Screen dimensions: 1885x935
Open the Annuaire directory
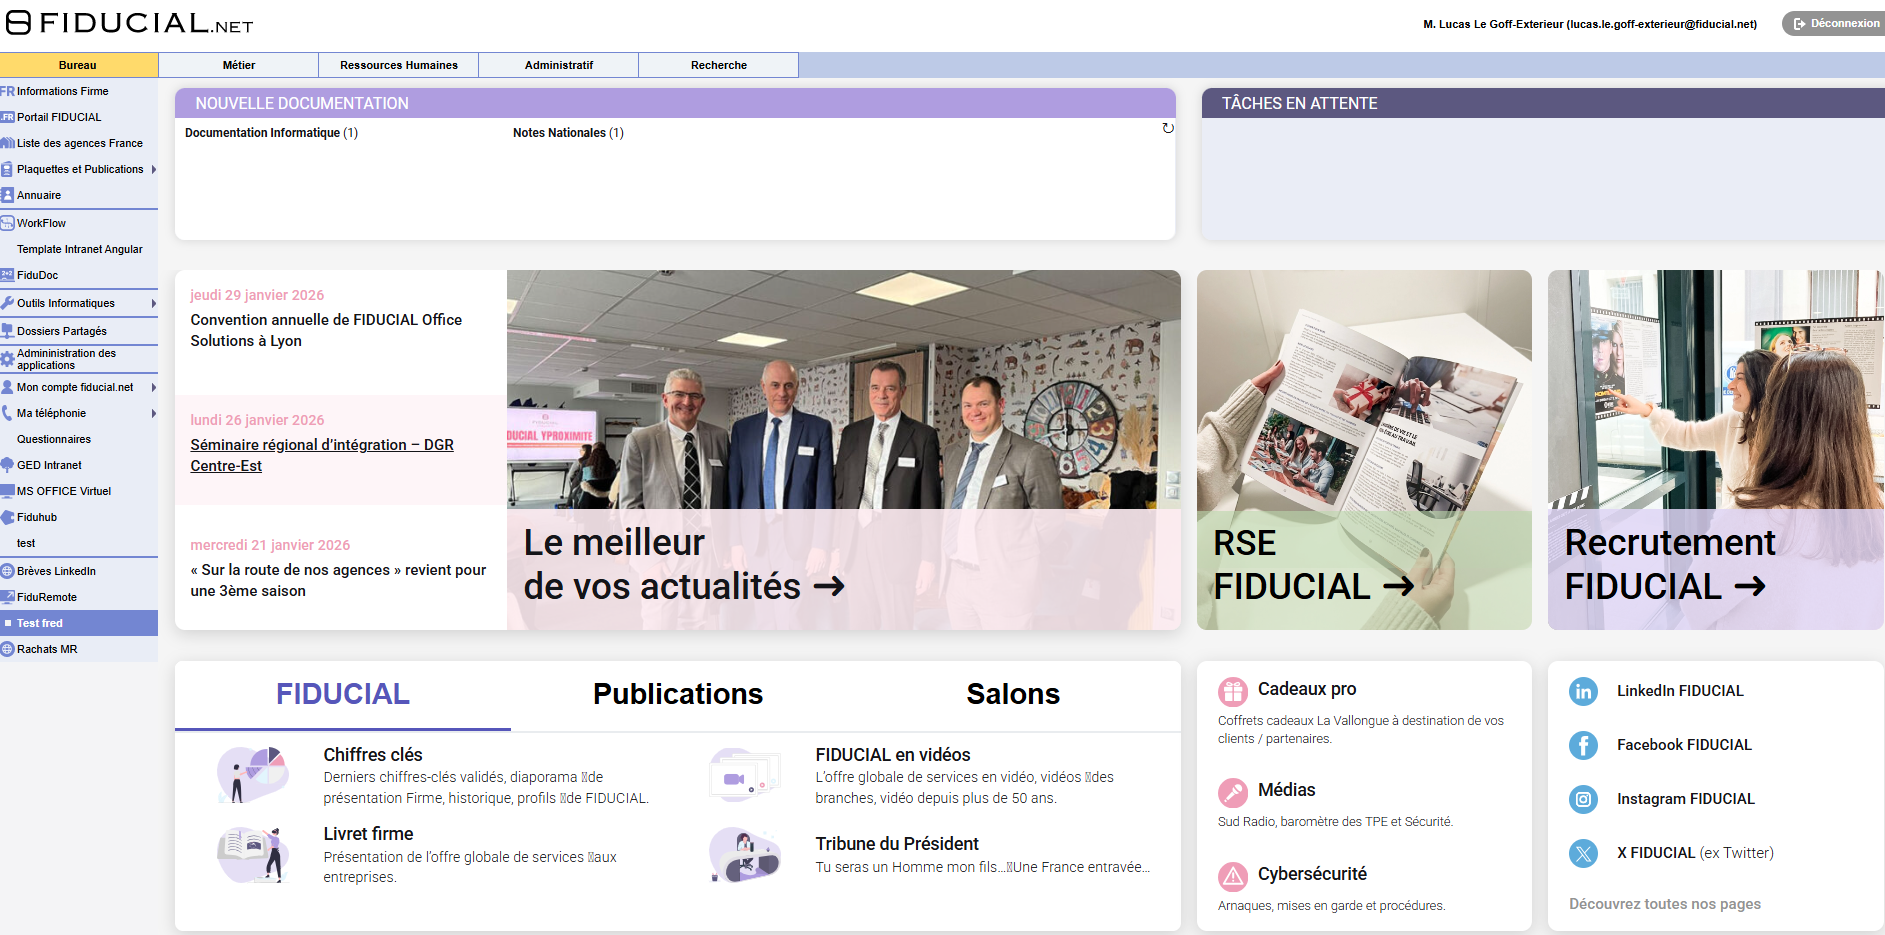40,195
